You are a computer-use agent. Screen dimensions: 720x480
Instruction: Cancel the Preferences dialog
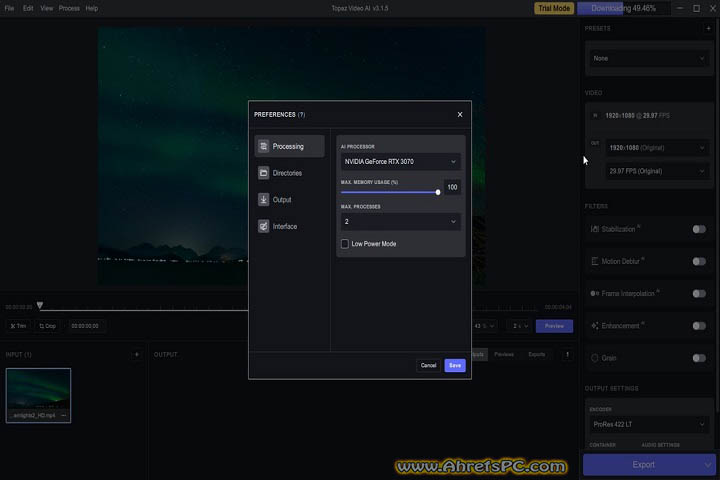point(428,365)
